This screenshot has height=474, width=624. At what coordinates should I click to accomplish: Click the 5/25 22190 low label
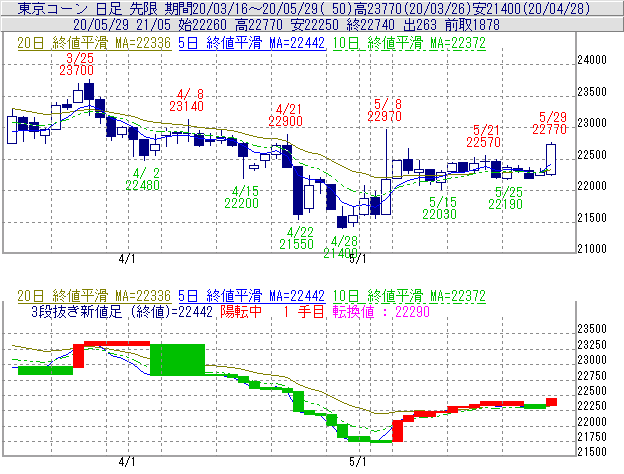(505, 198)
